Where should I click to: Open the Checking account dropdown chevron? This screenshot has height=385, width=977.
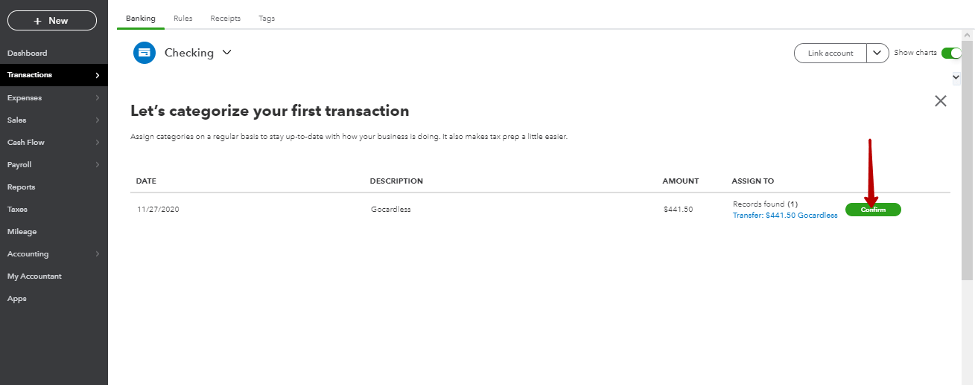tap(227, 53)
